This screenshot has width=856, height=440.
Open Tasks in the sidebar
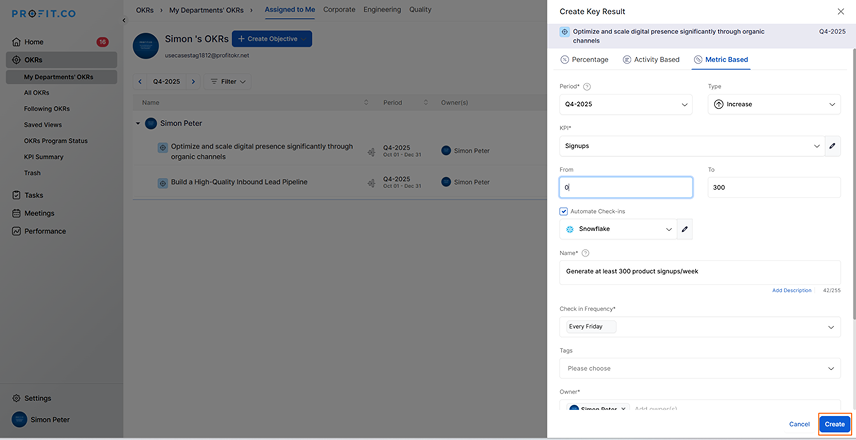[33, 195]
